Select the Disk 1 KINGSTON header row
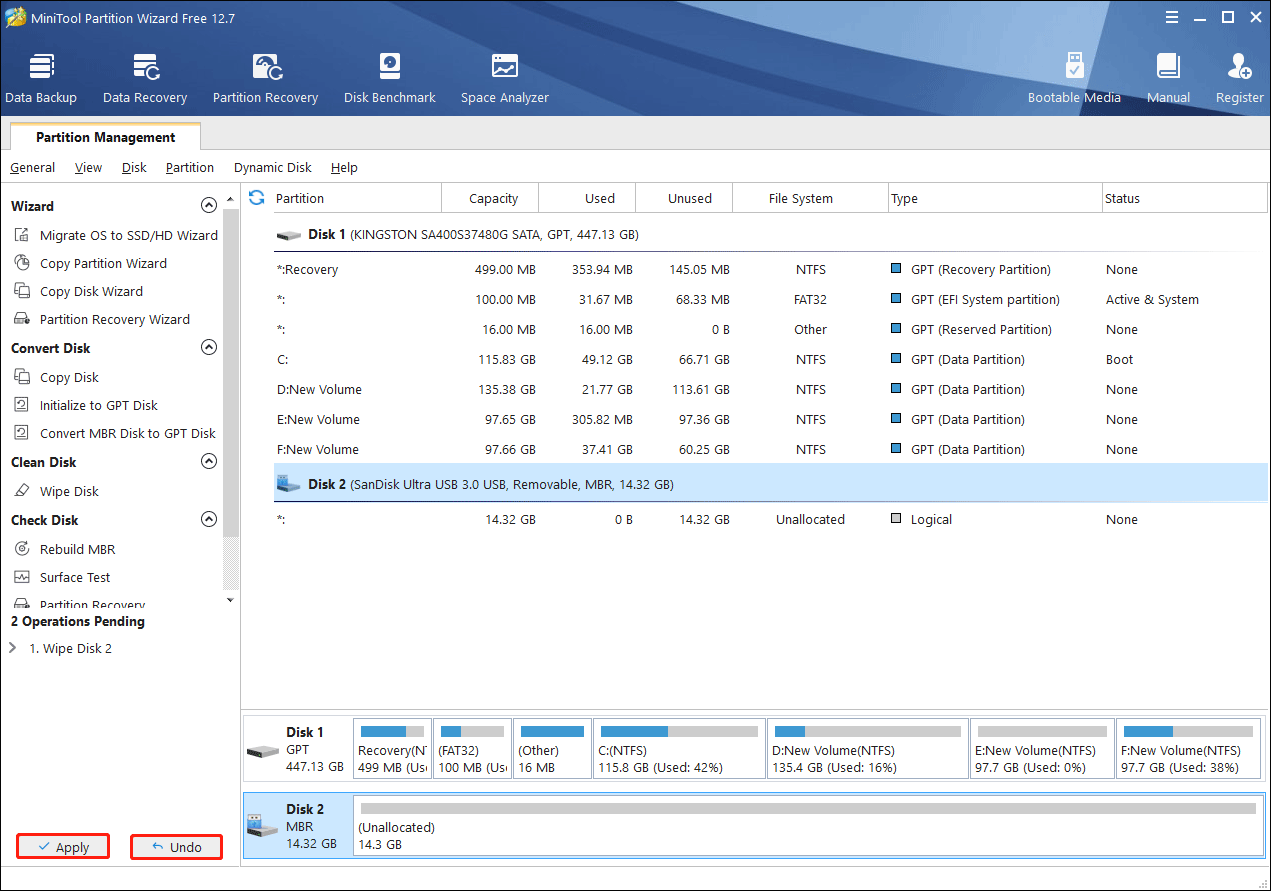Image resolution: width=1271 pixels, height=891 pixels. pos(770,234)
